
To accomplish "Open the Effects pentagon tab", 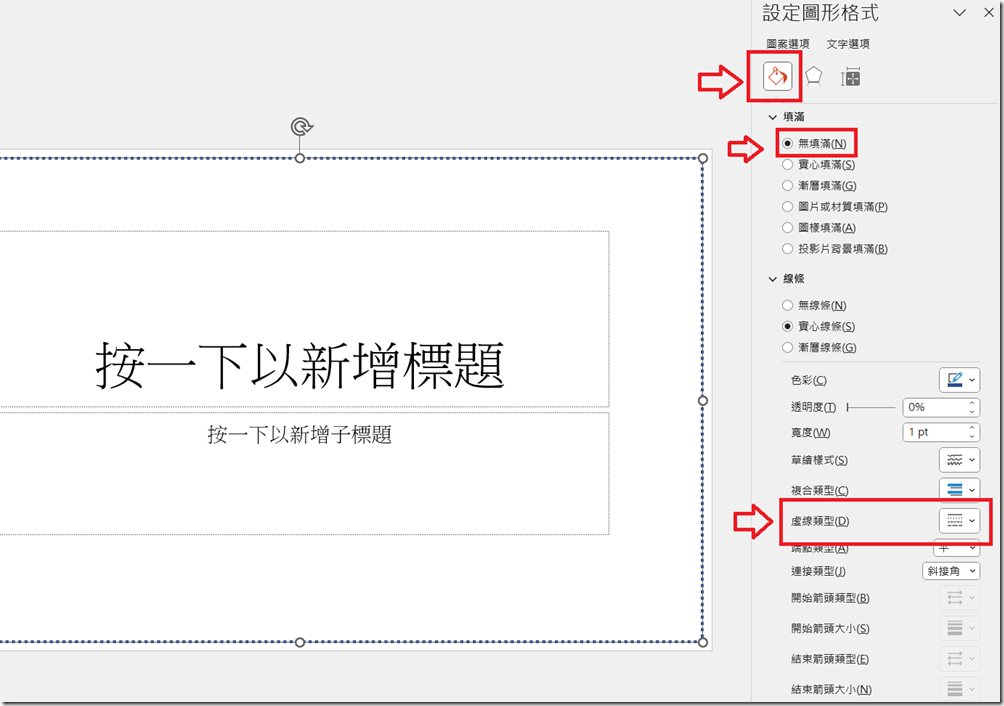I will (813, 76).
